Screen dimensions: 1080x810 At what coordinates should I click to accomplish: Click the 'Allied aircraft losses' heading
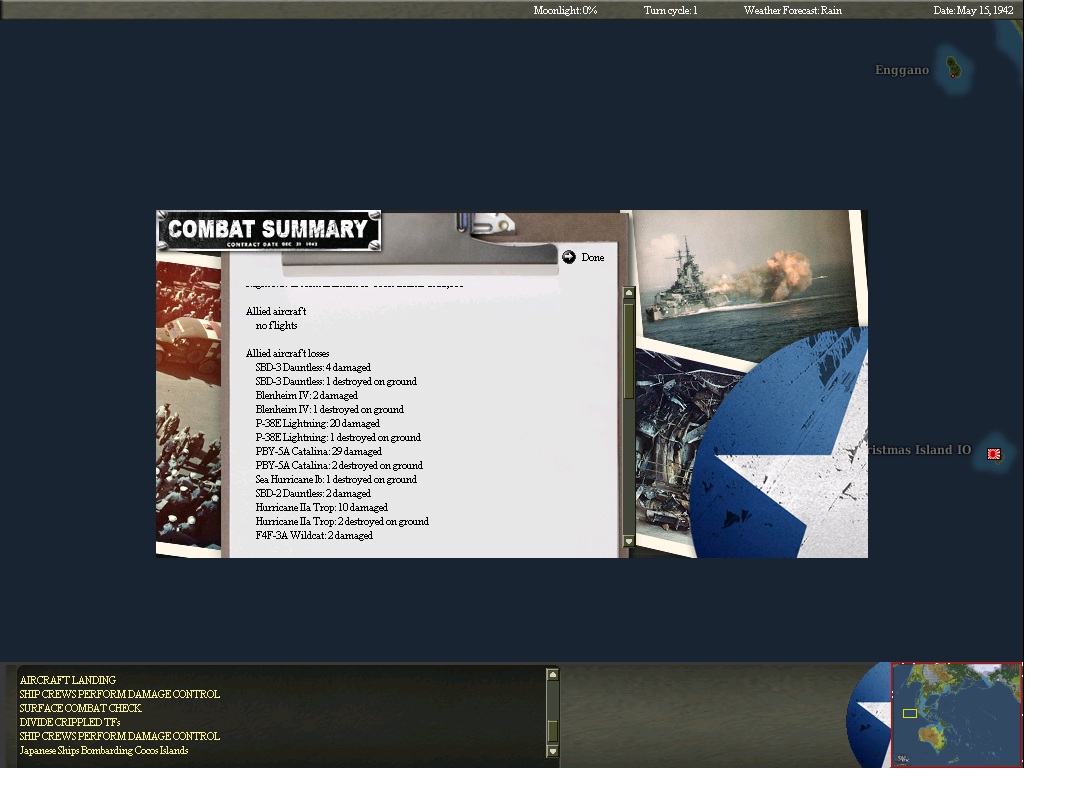[287, 353]
